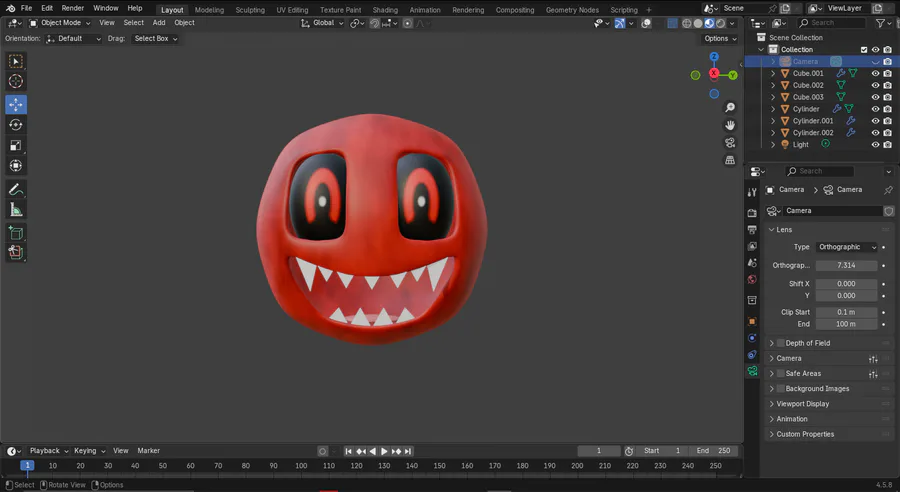Open the Object Mode dropdown
Image resolution: width=900 pixels, height=492 pixels.
[60, 22]
